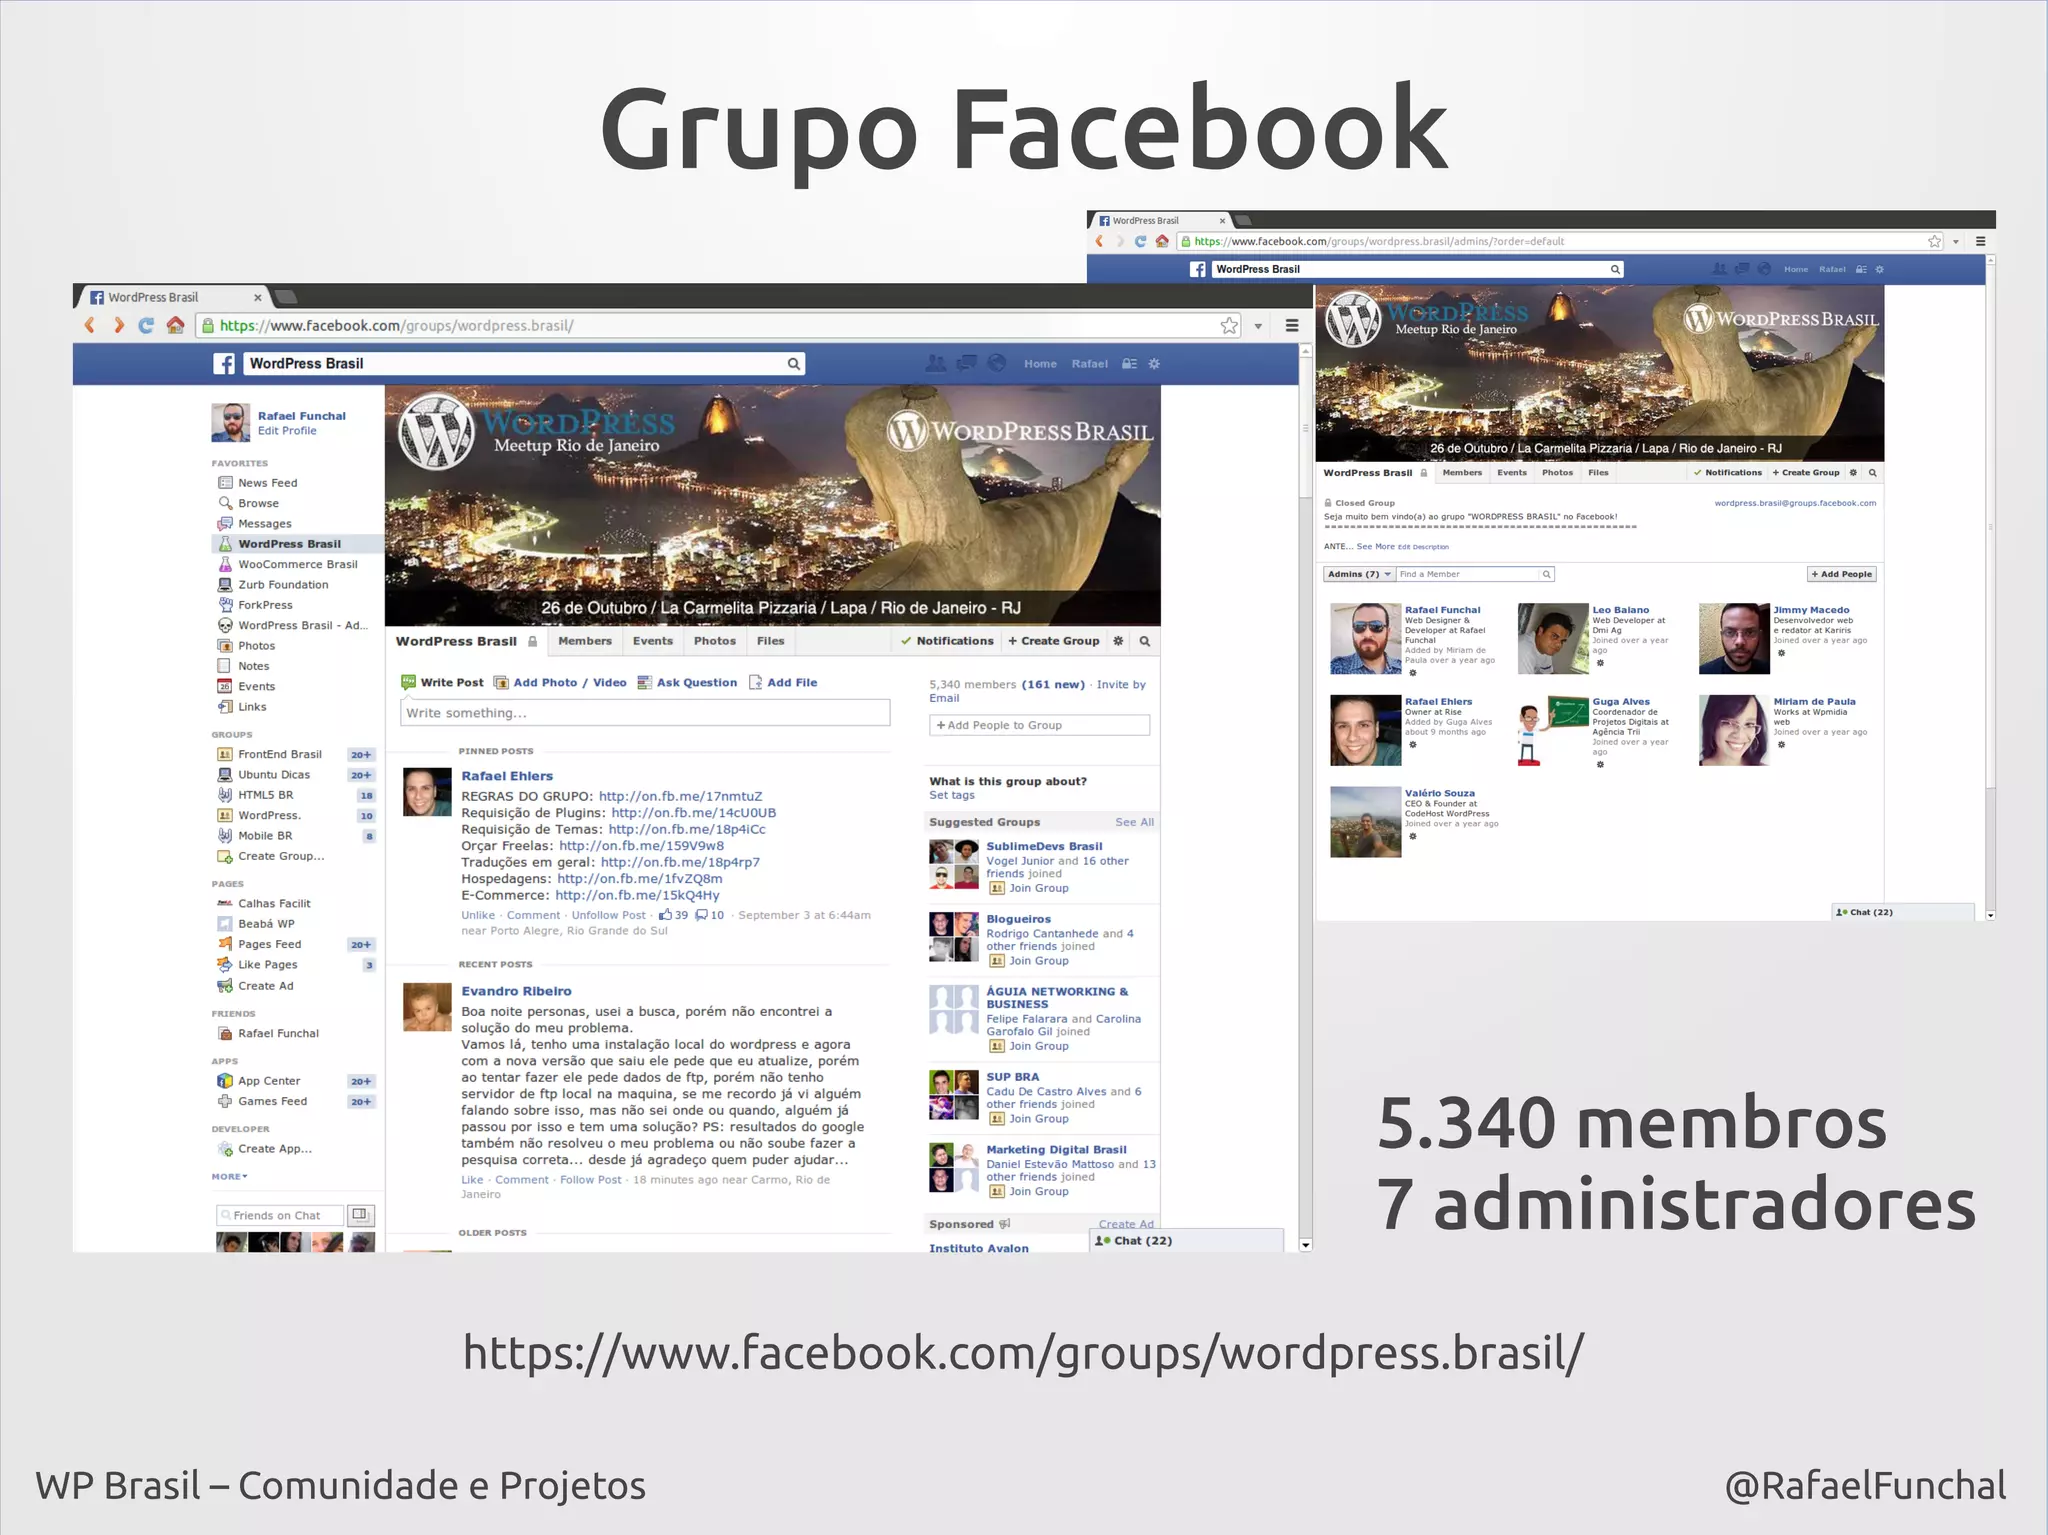This screenshot has width=2048, height=1535.
Task: Open Members tab in rear admins window
Action: tap(1462, 473)
